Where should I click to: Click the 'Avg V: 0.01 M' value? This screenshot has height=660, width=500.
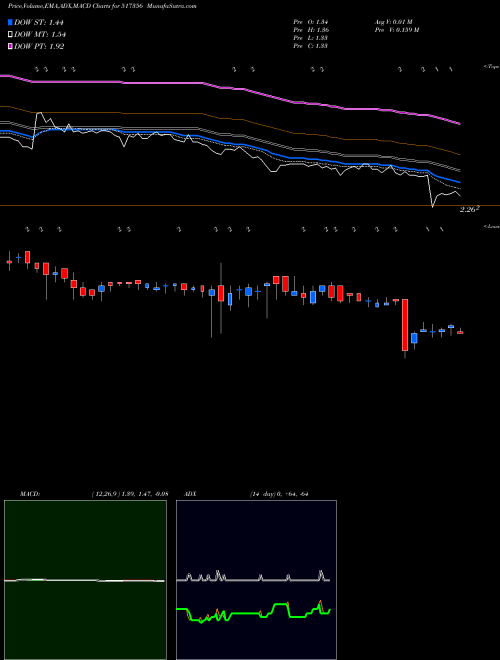click(394, 22)
